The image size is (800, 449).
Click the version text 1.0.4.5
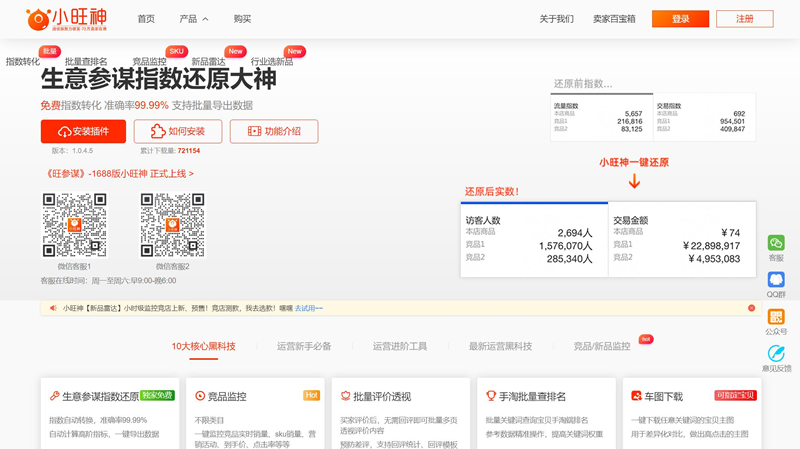[83, 151]
